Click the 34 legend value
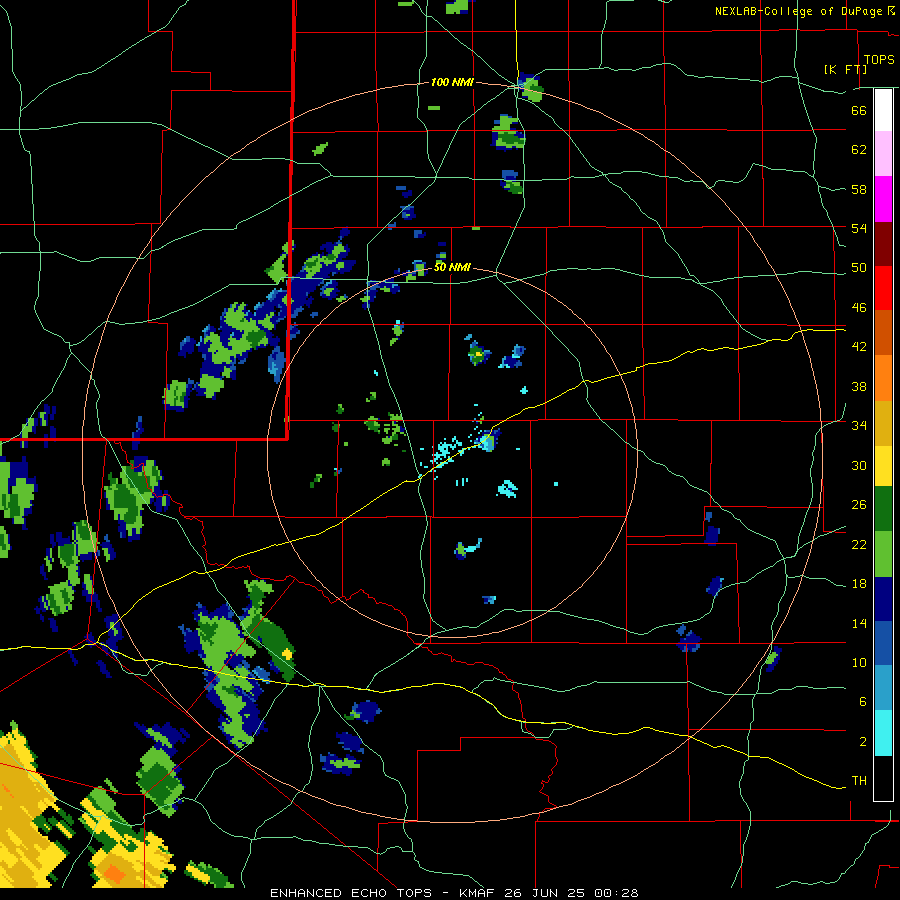The height and width of the screenshot is (900, 900). tap(859, 426)
